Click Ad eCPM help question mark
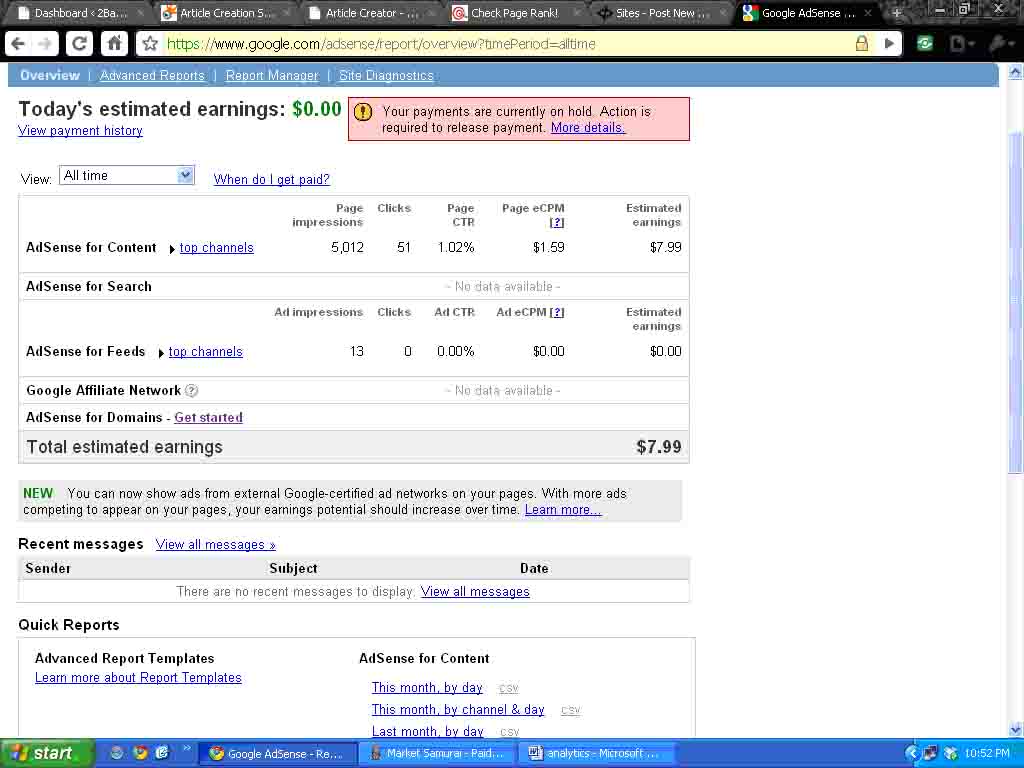 point(556,312)
